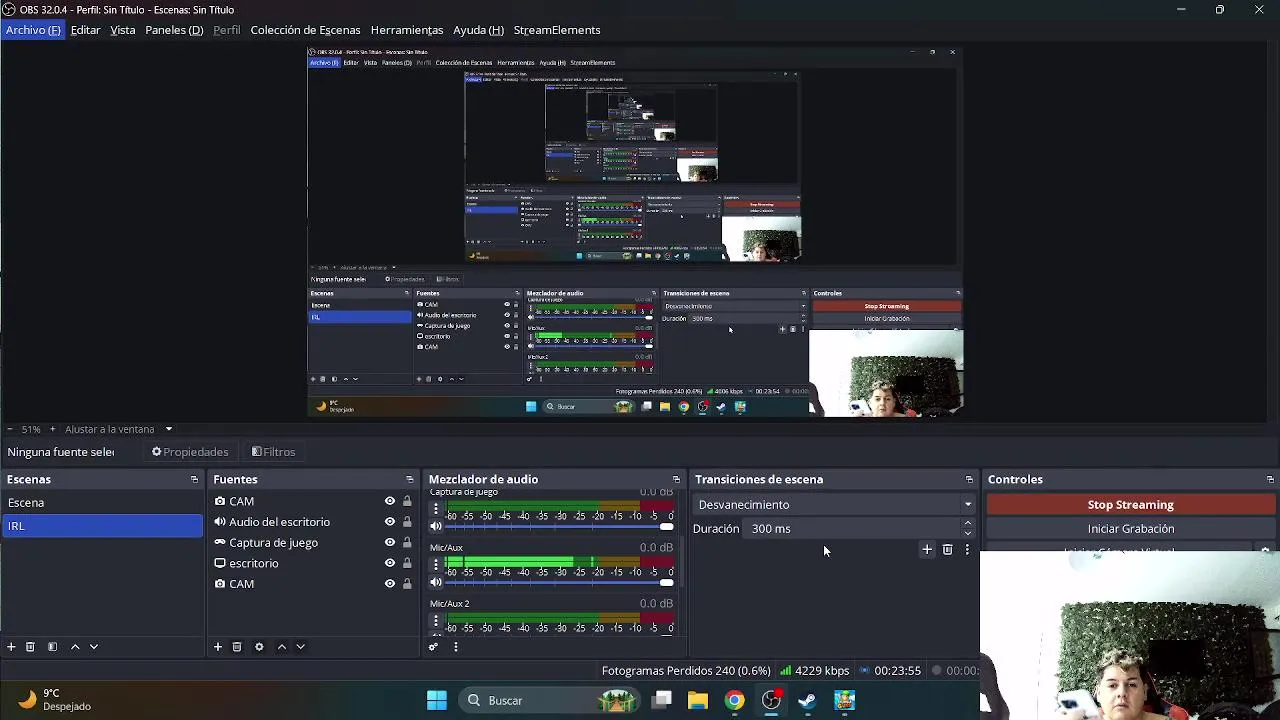
Task: Move the selected source down
Action: click(300, 647)
